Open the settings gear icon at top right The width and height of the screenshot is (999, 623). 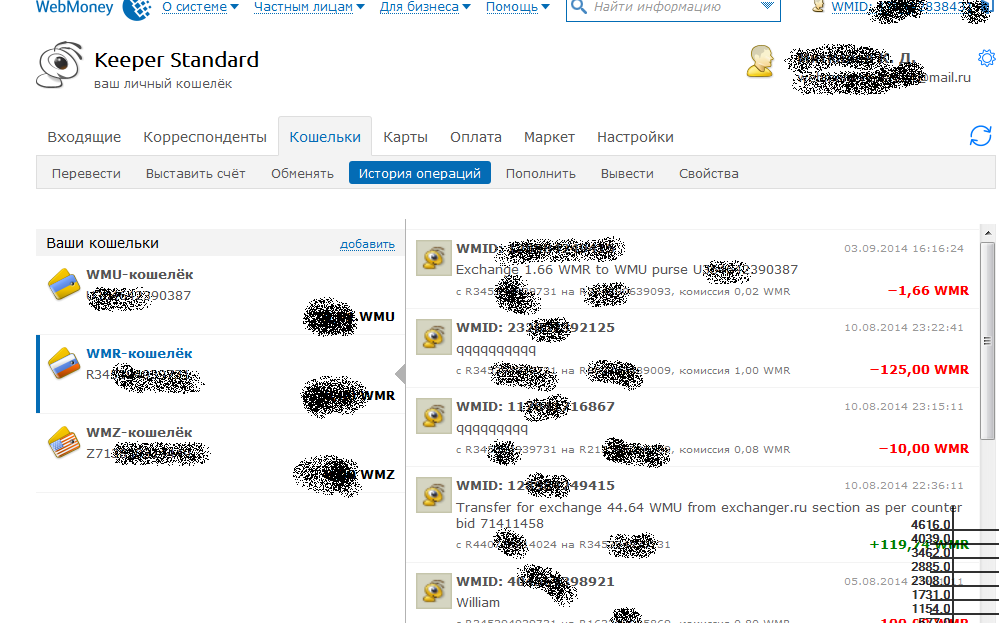[x=986, y=58]
